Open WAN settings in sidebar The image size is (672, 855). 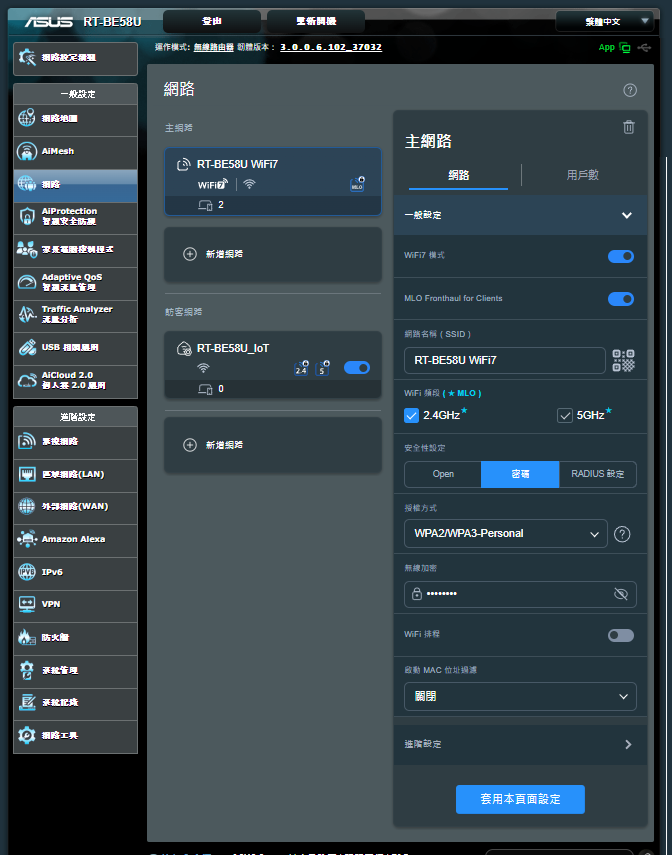tap(75, 507)
